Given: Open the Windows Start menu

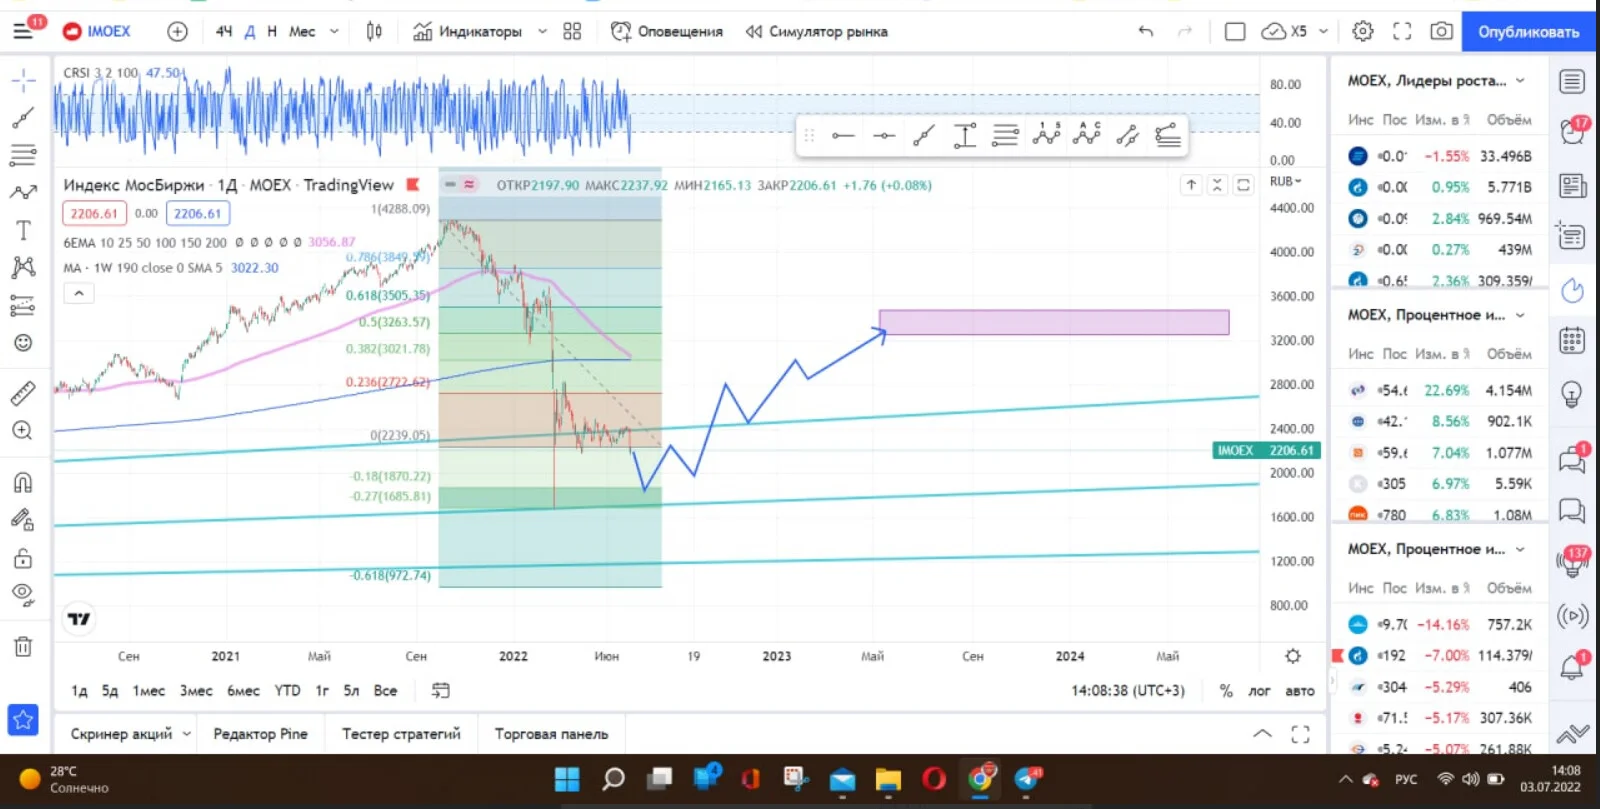Looking at the screenshot, I should pos(567,779).
